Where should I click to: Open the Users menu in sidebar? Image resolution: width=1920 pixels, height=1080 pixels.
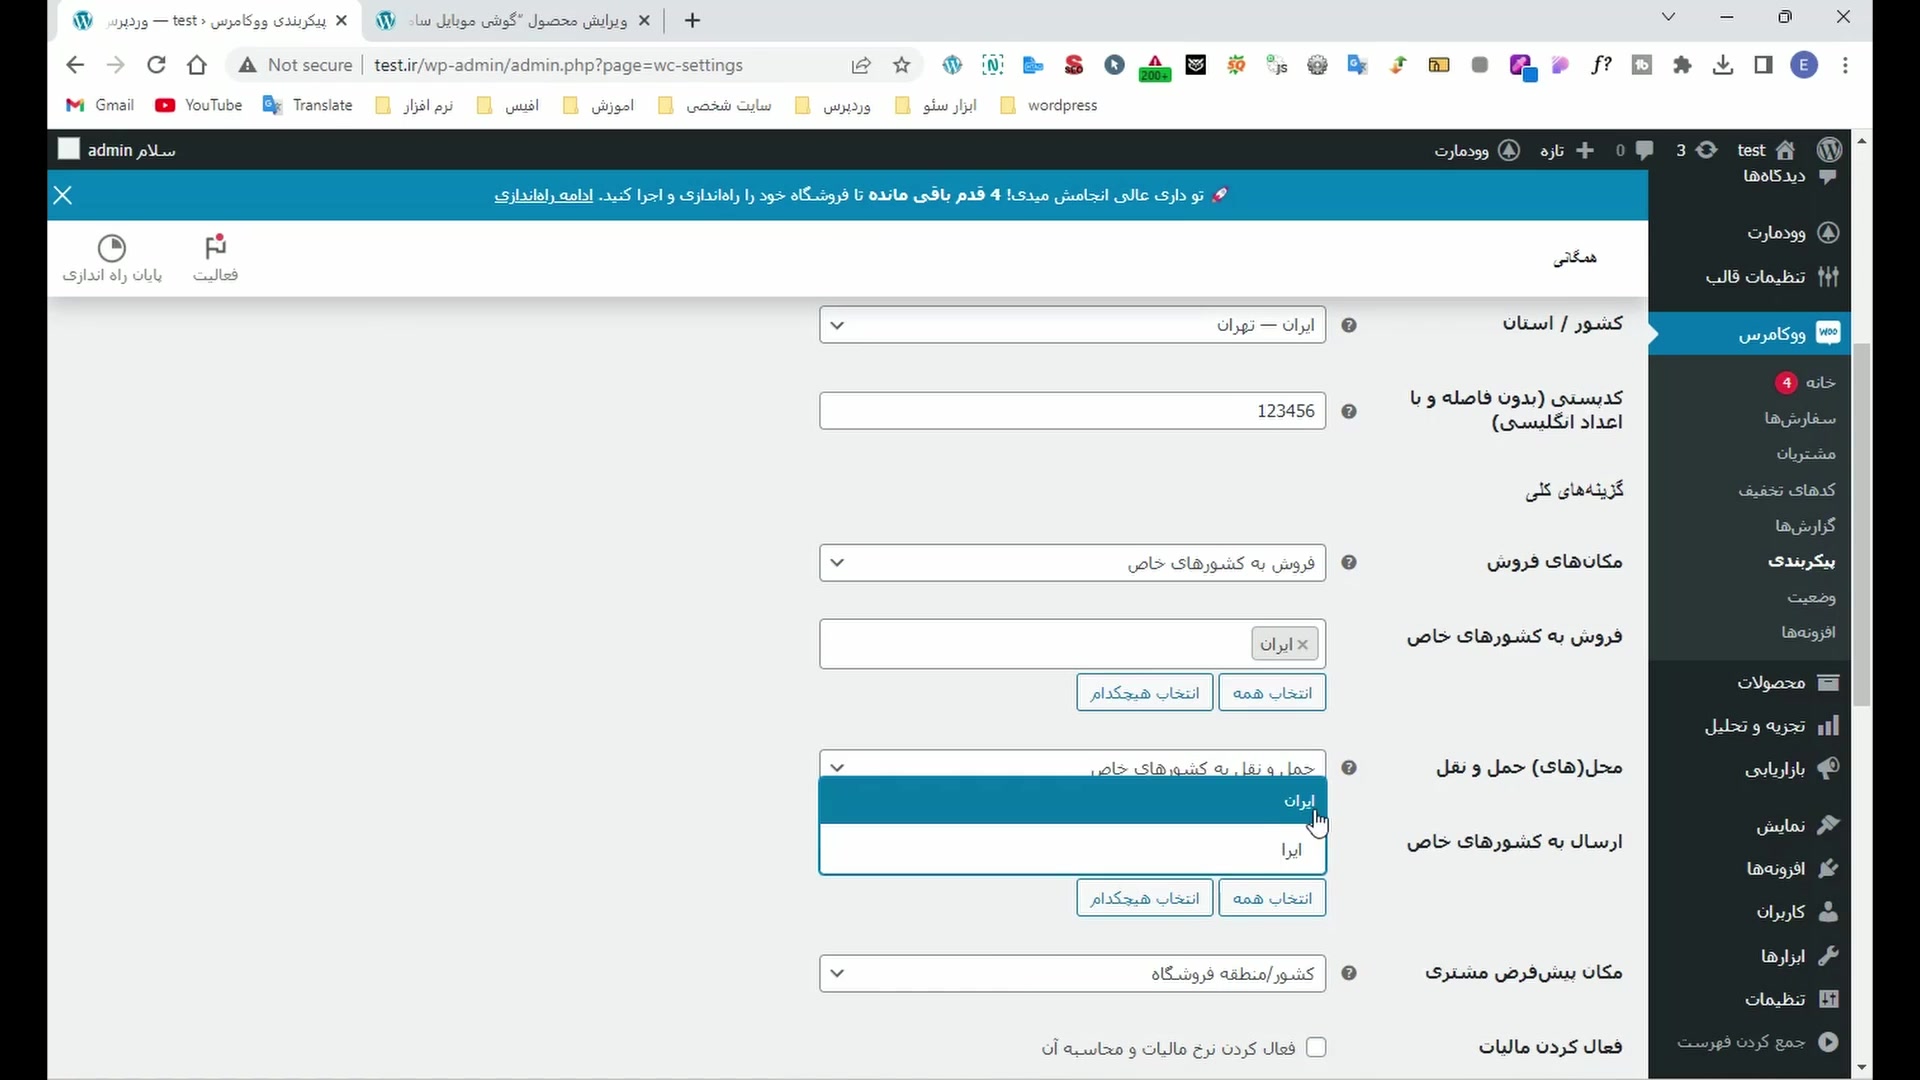coord(1781,912)
